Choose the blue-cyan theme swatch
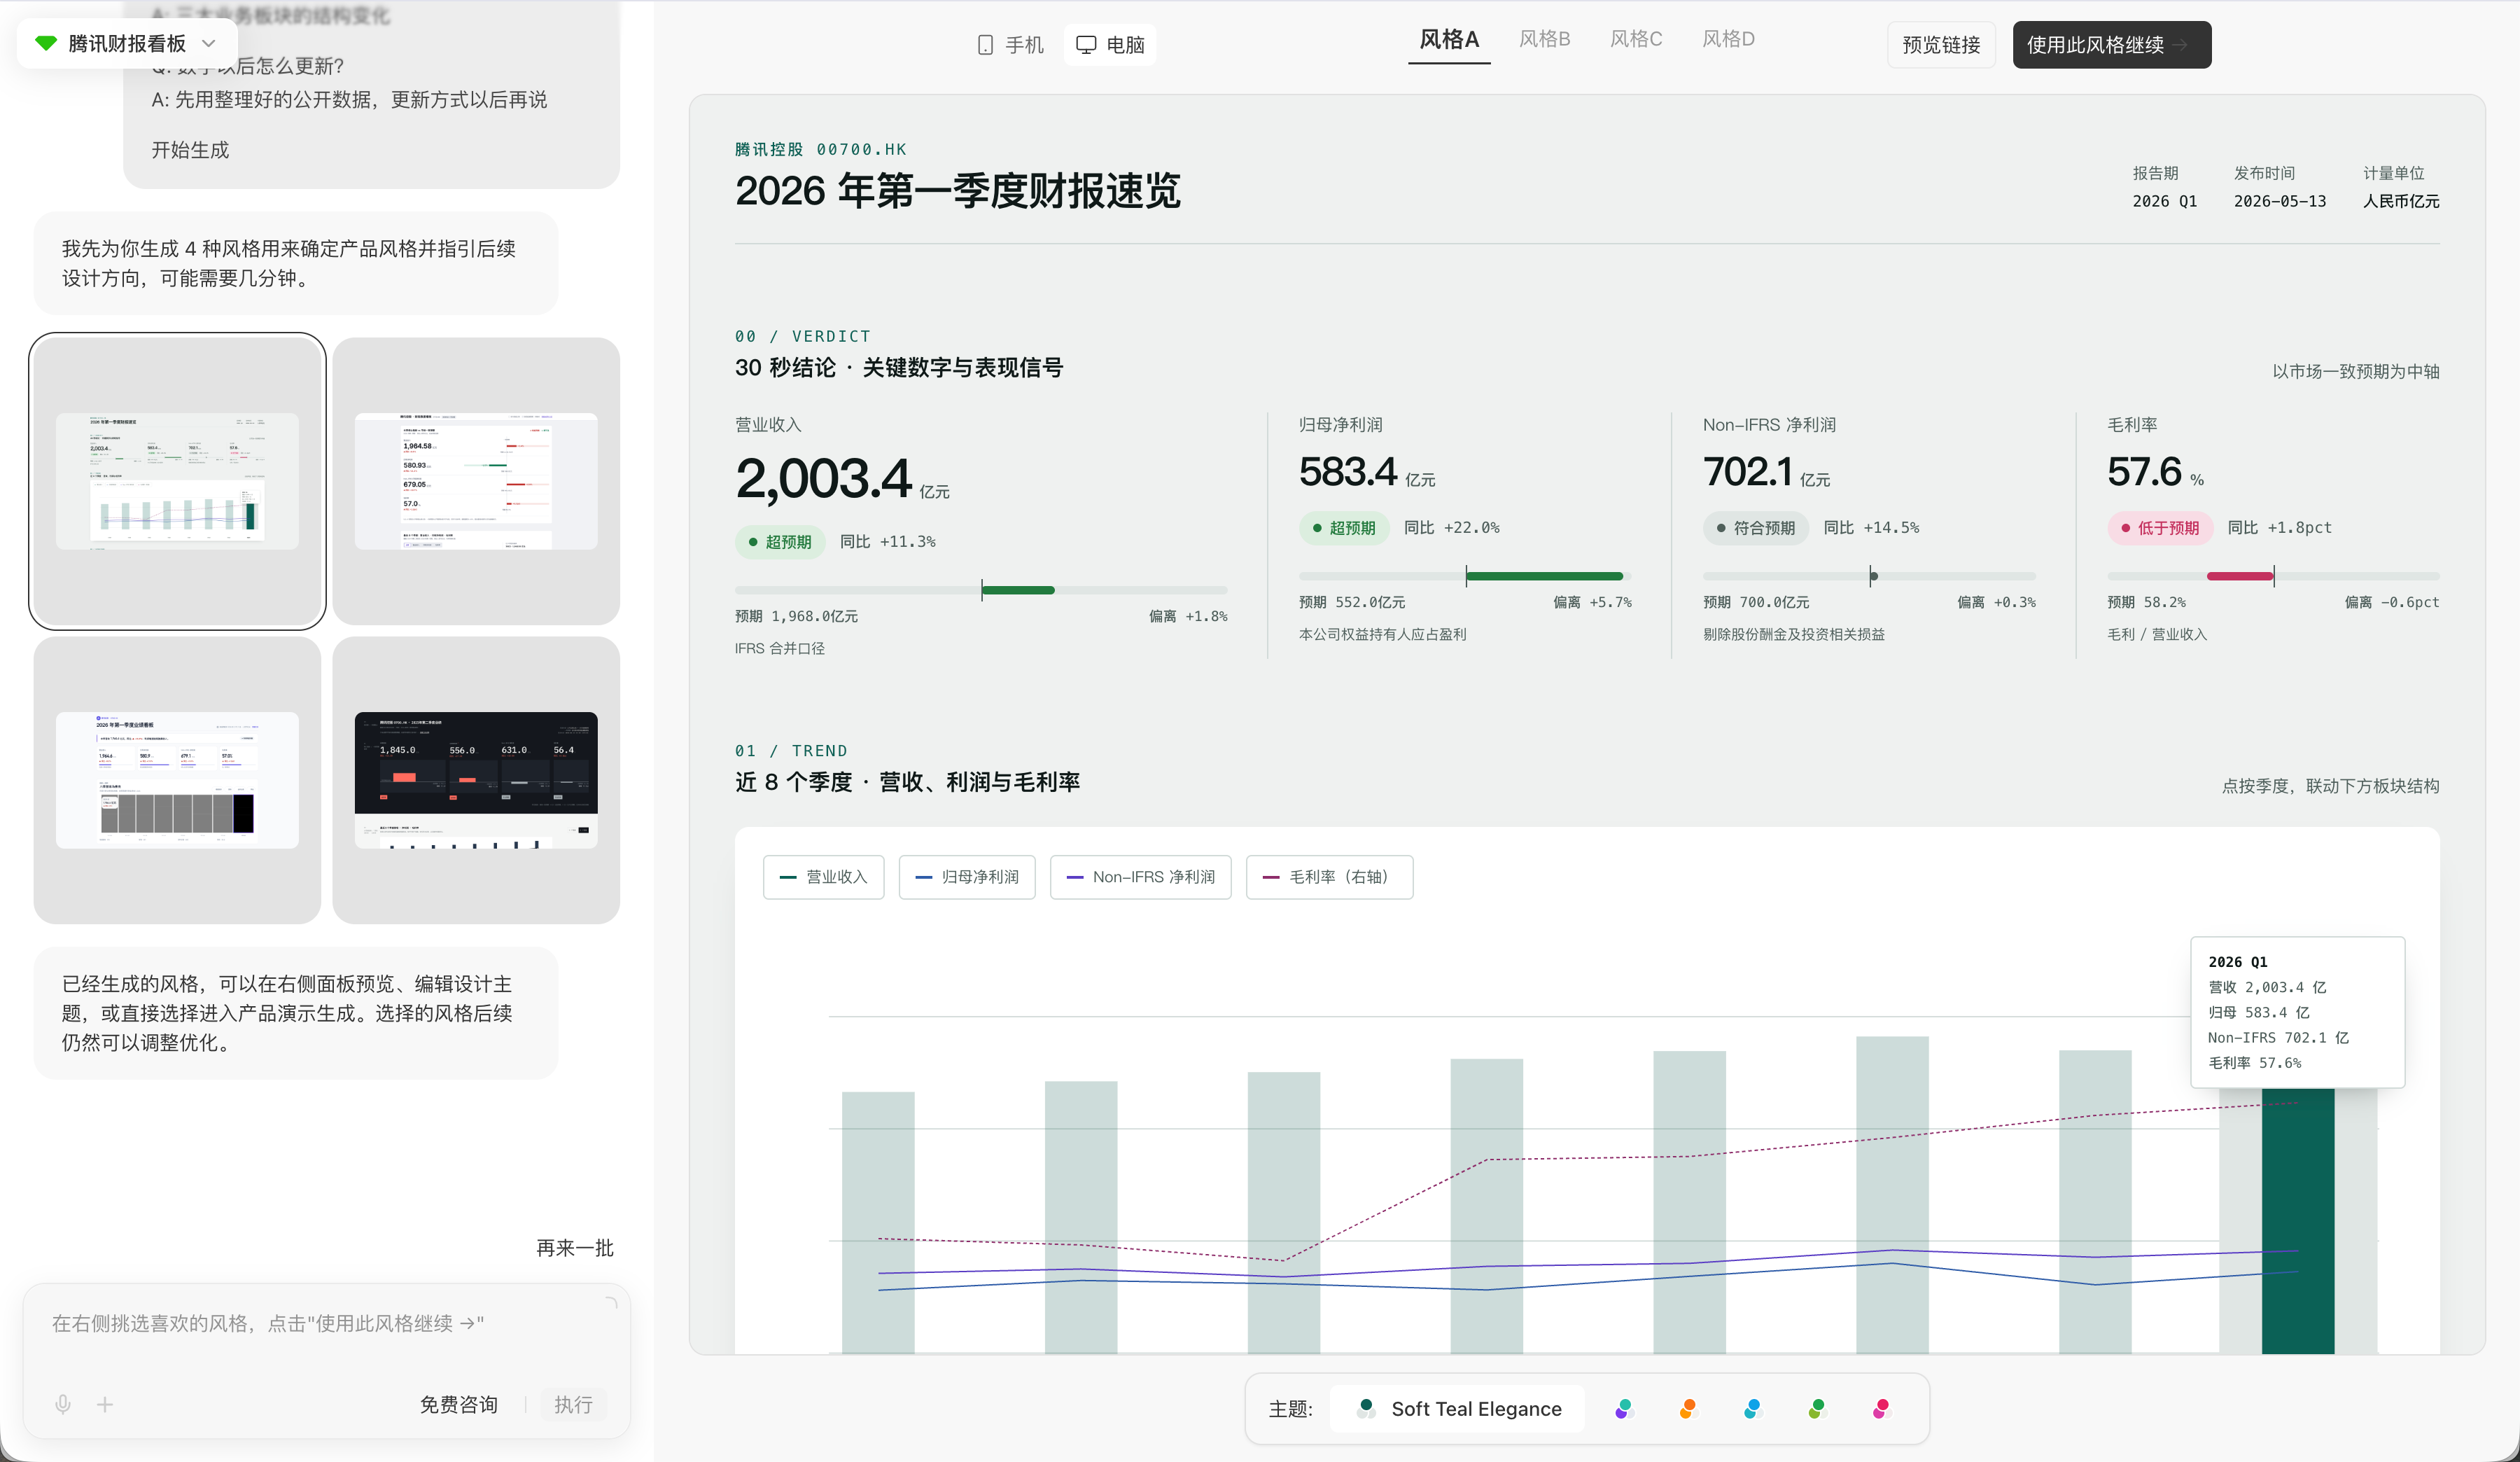Screen dimensions: 2520x1462 coord(1752,1409)
